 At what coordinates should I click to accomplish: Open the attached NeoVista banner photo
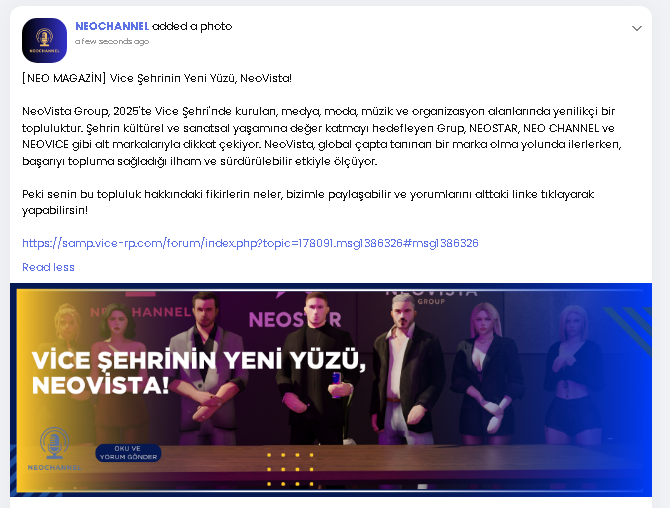coord(331,390)
